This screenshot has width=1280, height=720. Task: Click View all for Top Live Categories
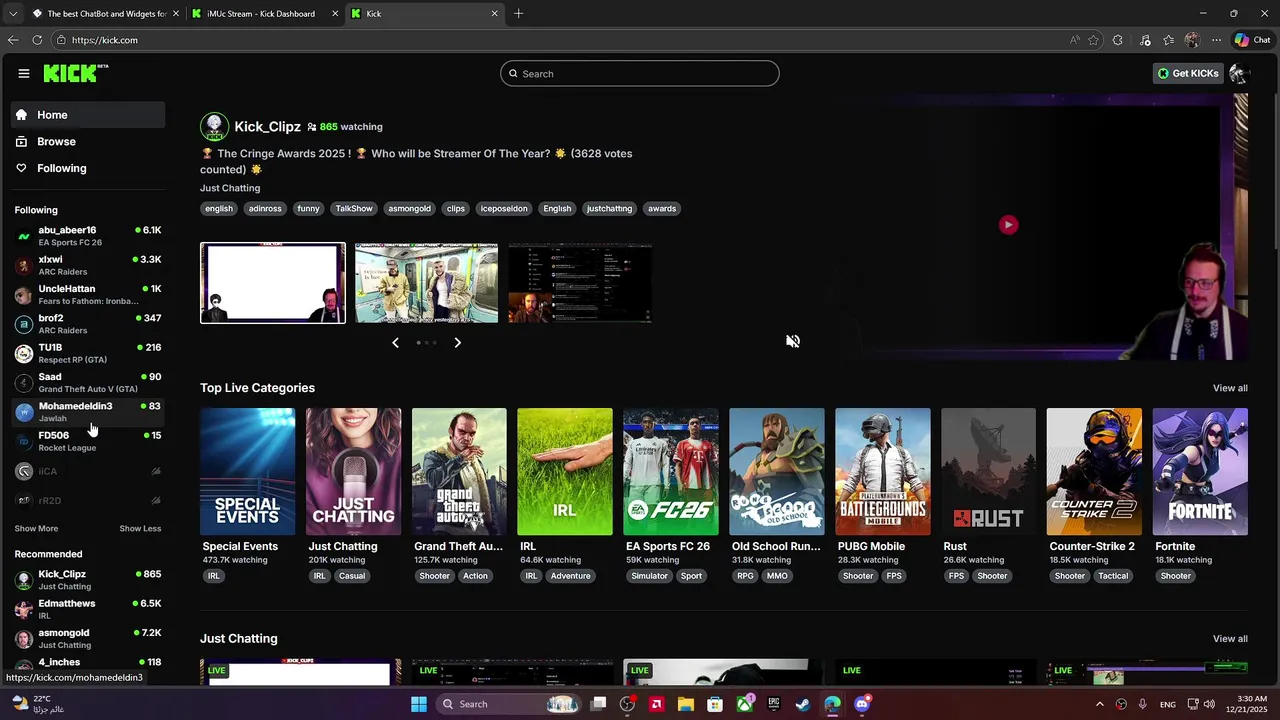point(1230,388)
